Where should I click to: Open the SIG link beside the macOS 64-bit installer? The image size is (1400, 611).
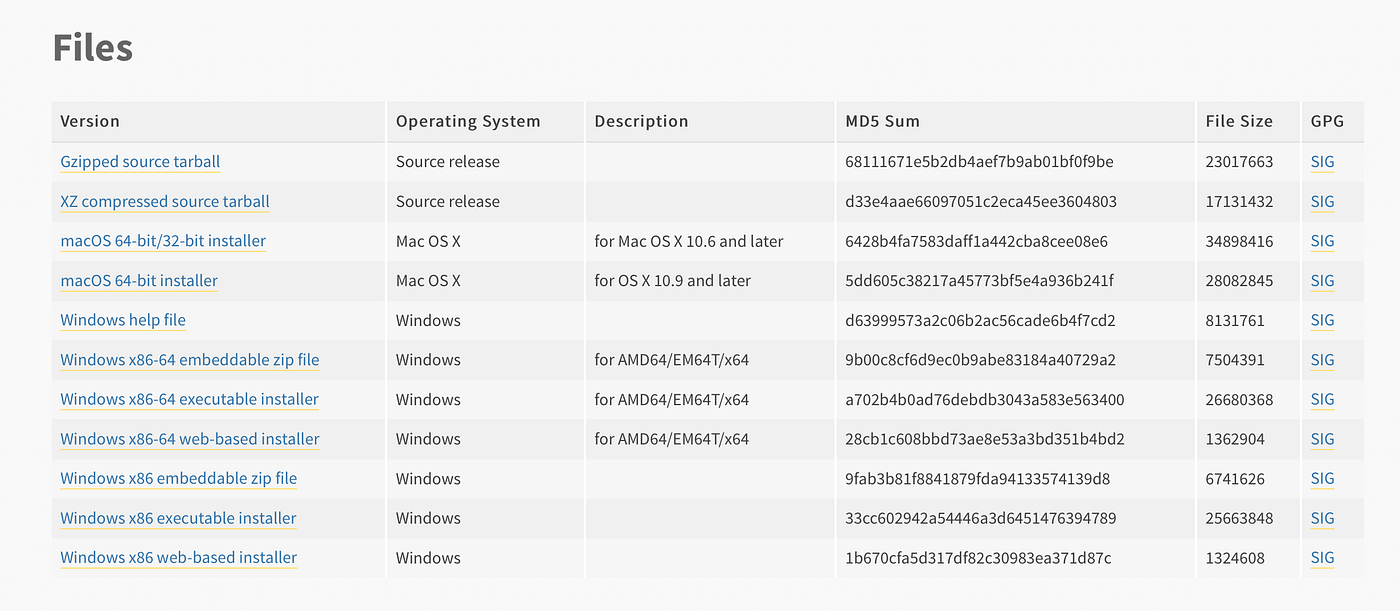(1322, 281)
